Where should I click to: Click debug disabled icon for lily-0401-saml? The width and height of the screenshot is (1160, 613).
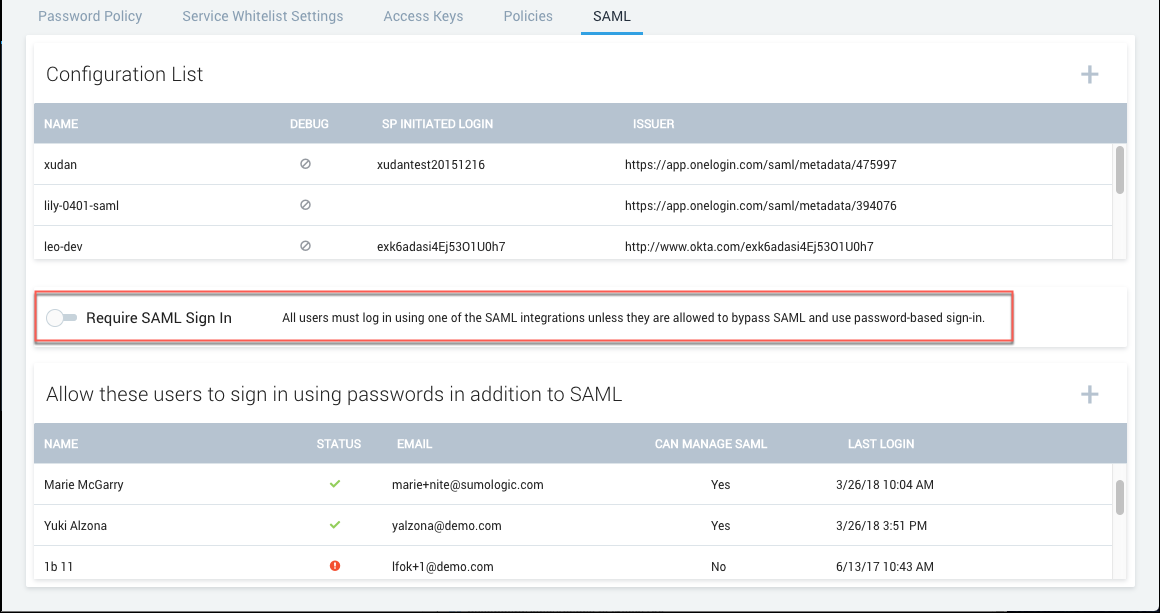click(306, 205)
